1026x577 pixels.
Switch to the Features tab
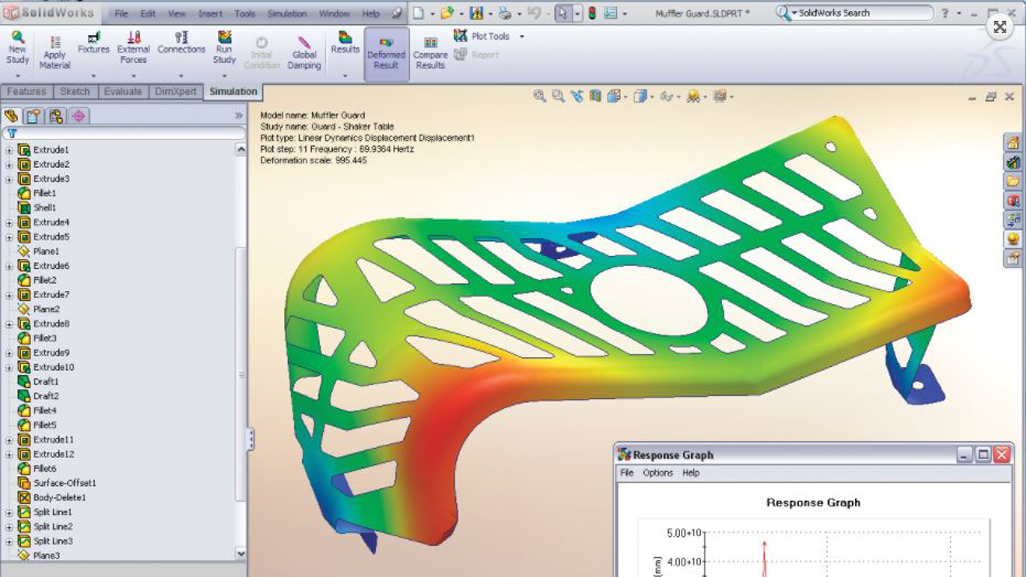pos(27,92)
